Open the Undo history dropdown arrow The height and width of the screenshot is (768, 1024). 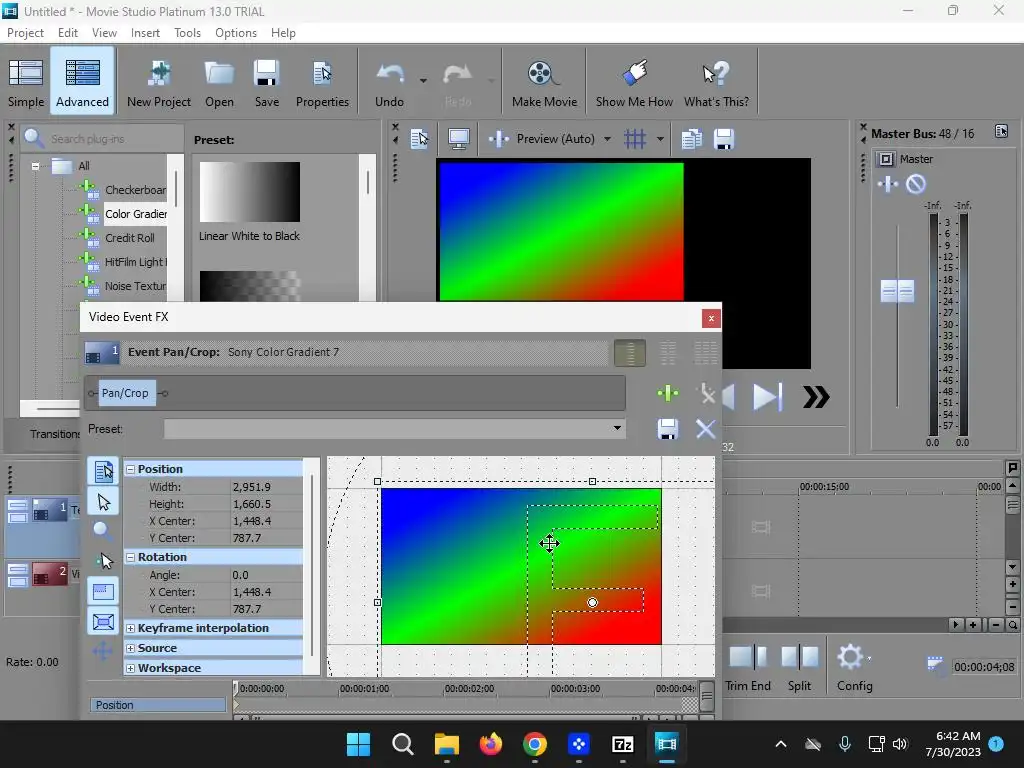(423, 81)
